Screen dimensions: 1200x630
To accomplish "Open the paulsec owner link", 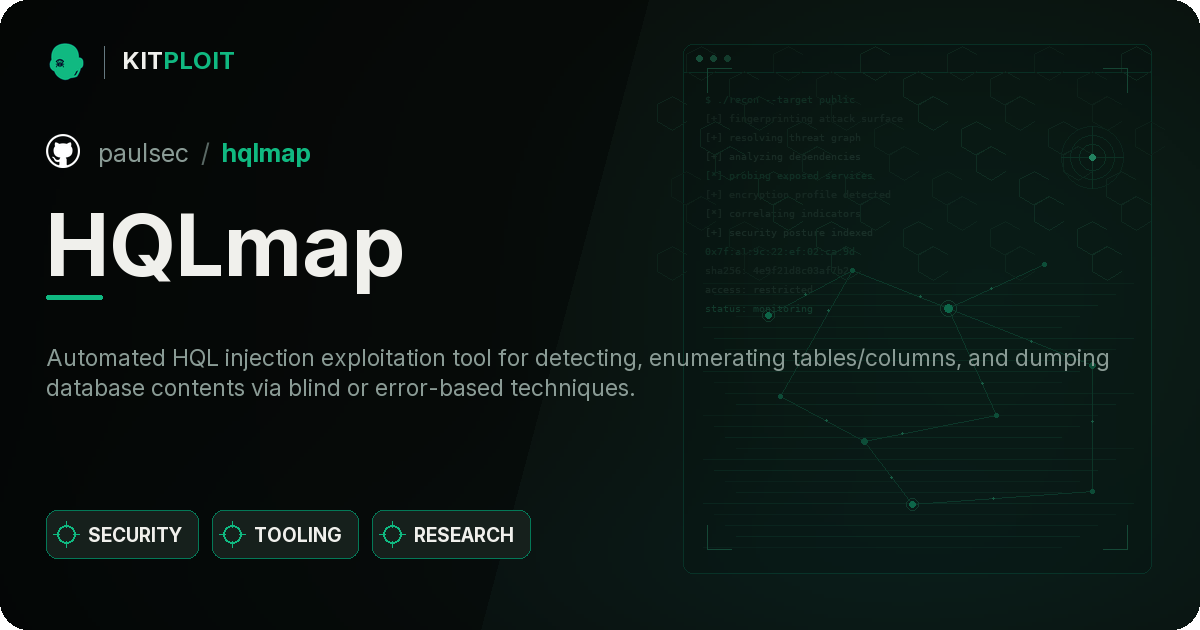I will tap(143, 153).
